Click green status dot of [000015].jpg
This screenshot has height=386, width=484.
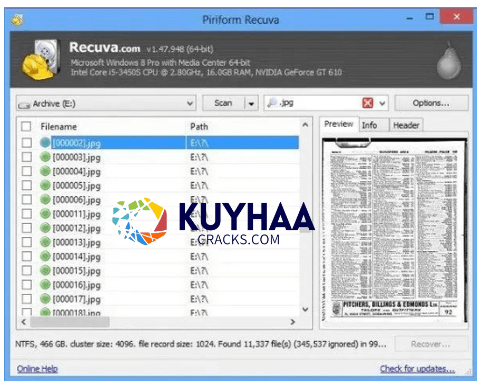[x=45, y=270]
